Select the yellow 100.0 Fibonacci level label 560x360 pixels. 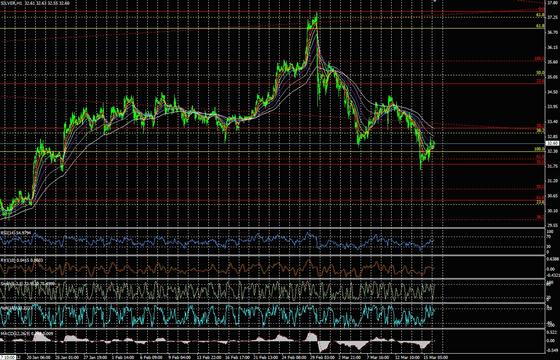pos(539,149)
